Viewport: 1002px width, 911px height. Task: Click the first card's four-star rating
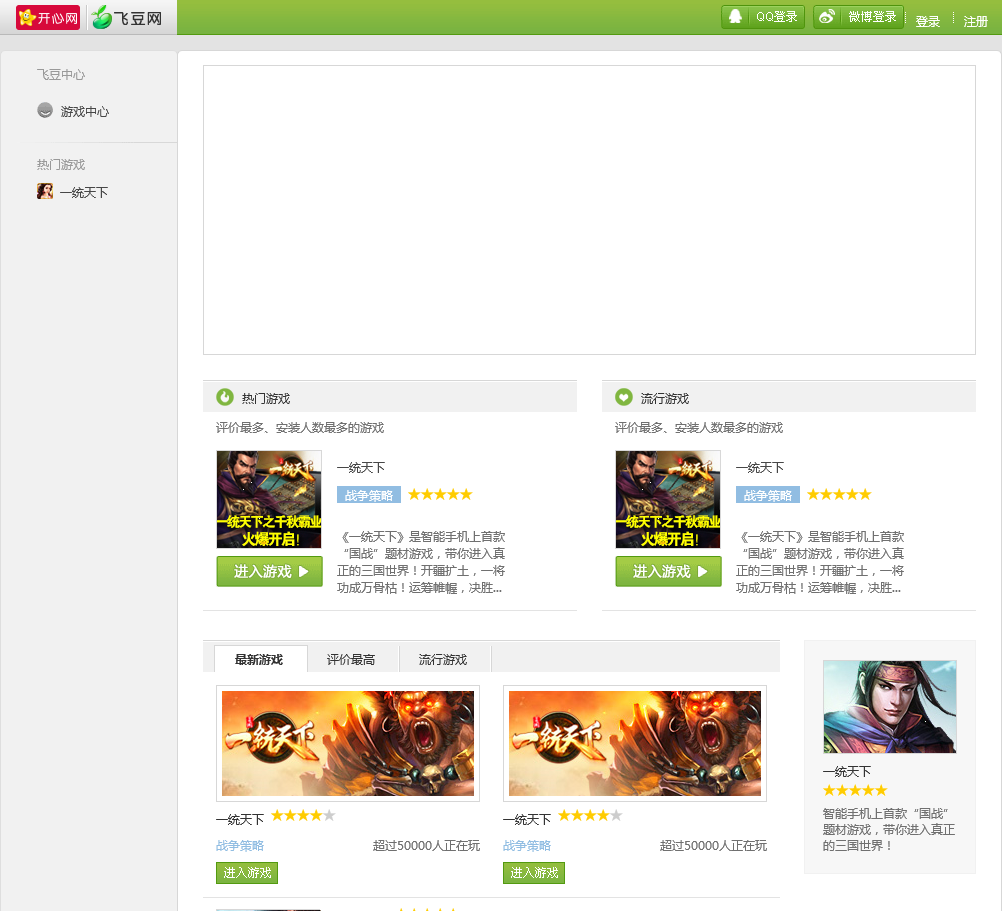click(303, 815)
